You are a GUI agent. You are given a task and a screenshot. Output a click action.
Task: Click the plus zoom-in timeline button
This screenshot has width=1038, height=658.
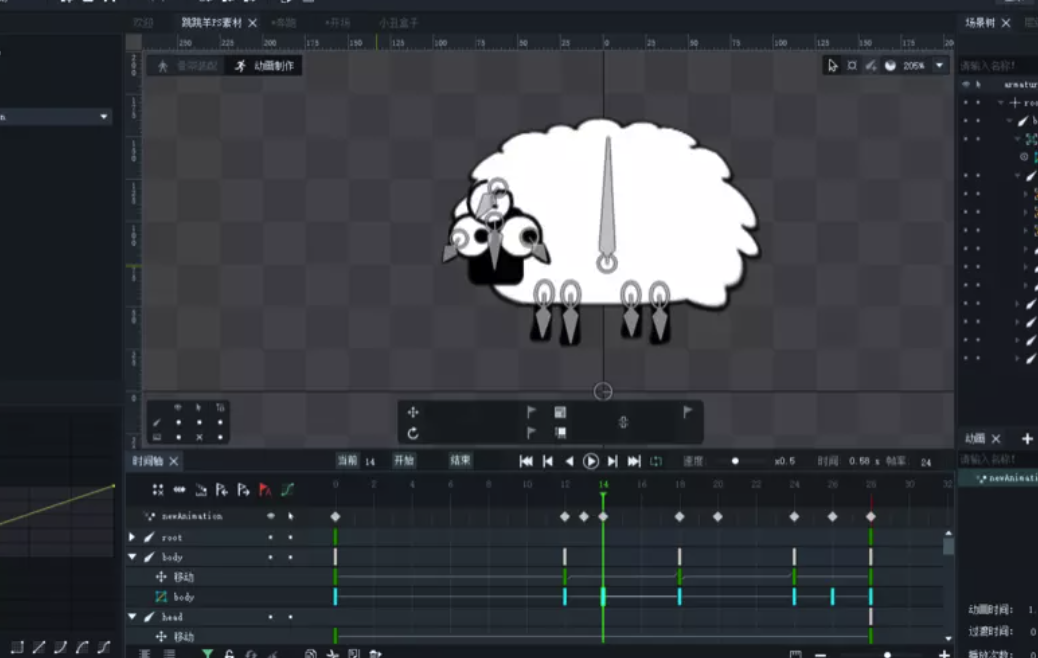point(943,654)
